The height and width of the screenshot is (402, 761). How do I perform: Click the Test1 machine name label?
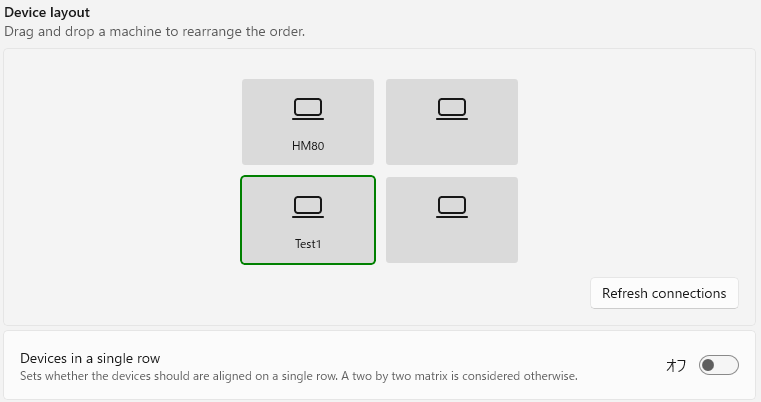click(308, 244)
